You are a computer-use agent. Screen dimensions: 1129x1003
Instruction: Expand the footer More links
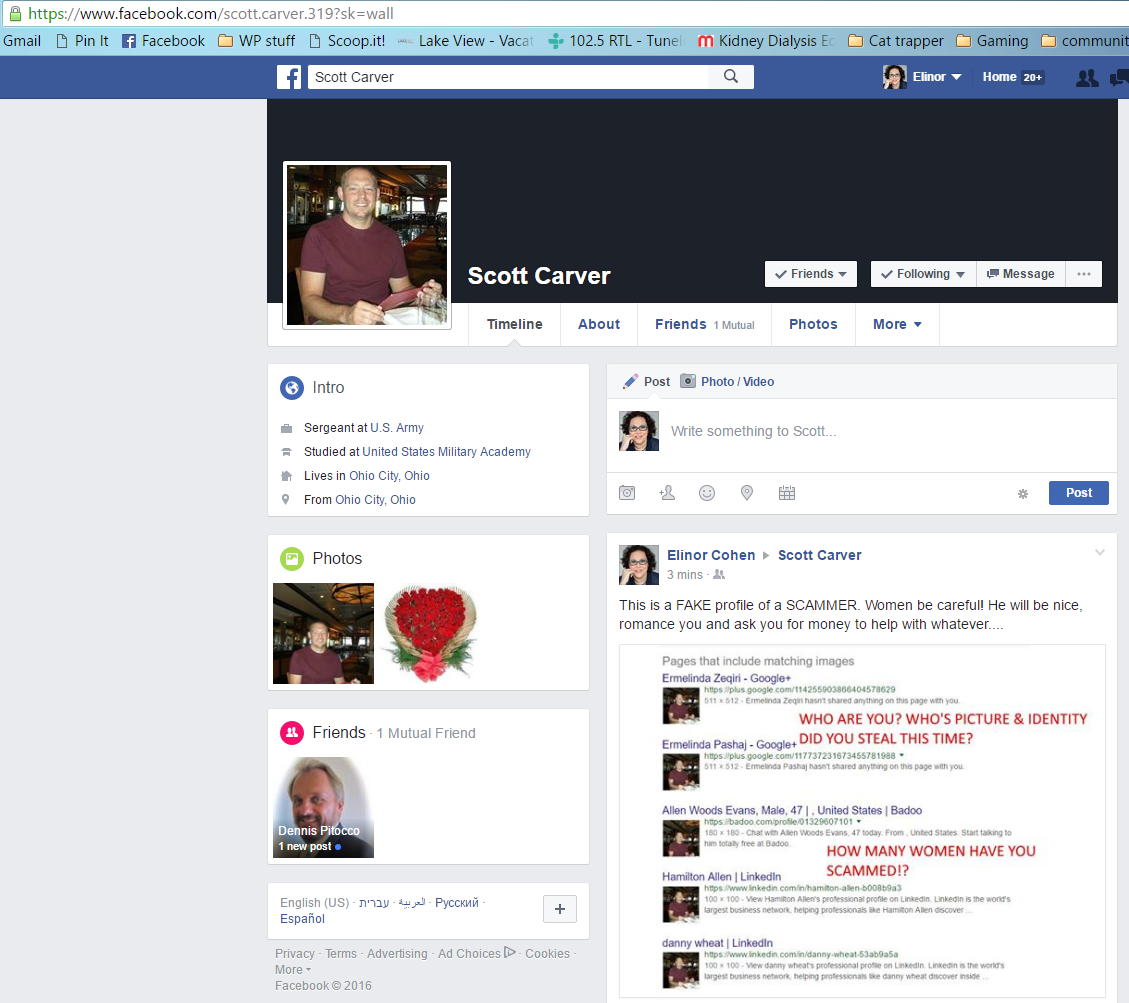293,970
